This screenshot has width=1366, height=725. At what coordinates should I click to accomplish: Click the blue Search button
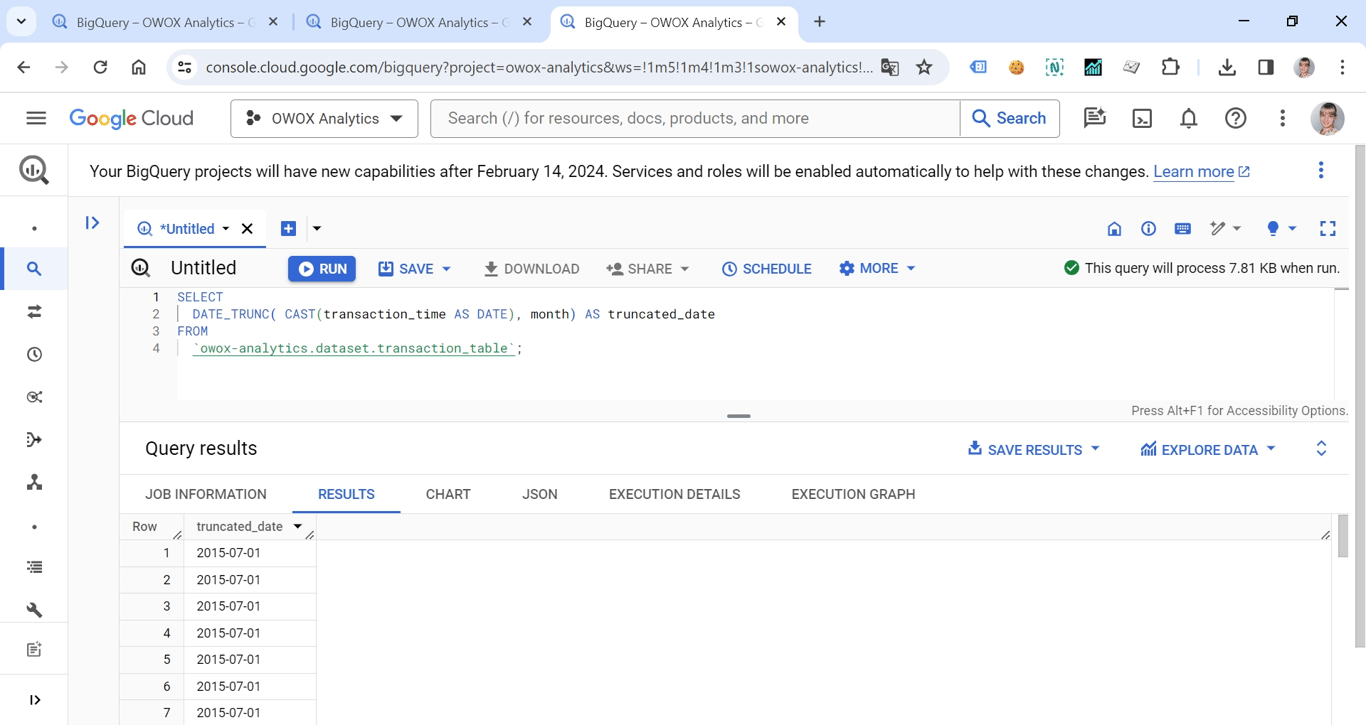[x=1009, y=118]
